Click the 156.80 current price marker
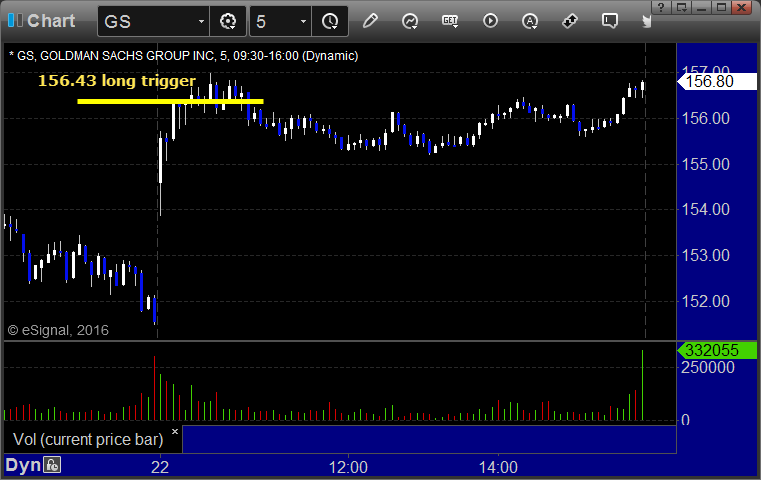 (717, 82)
